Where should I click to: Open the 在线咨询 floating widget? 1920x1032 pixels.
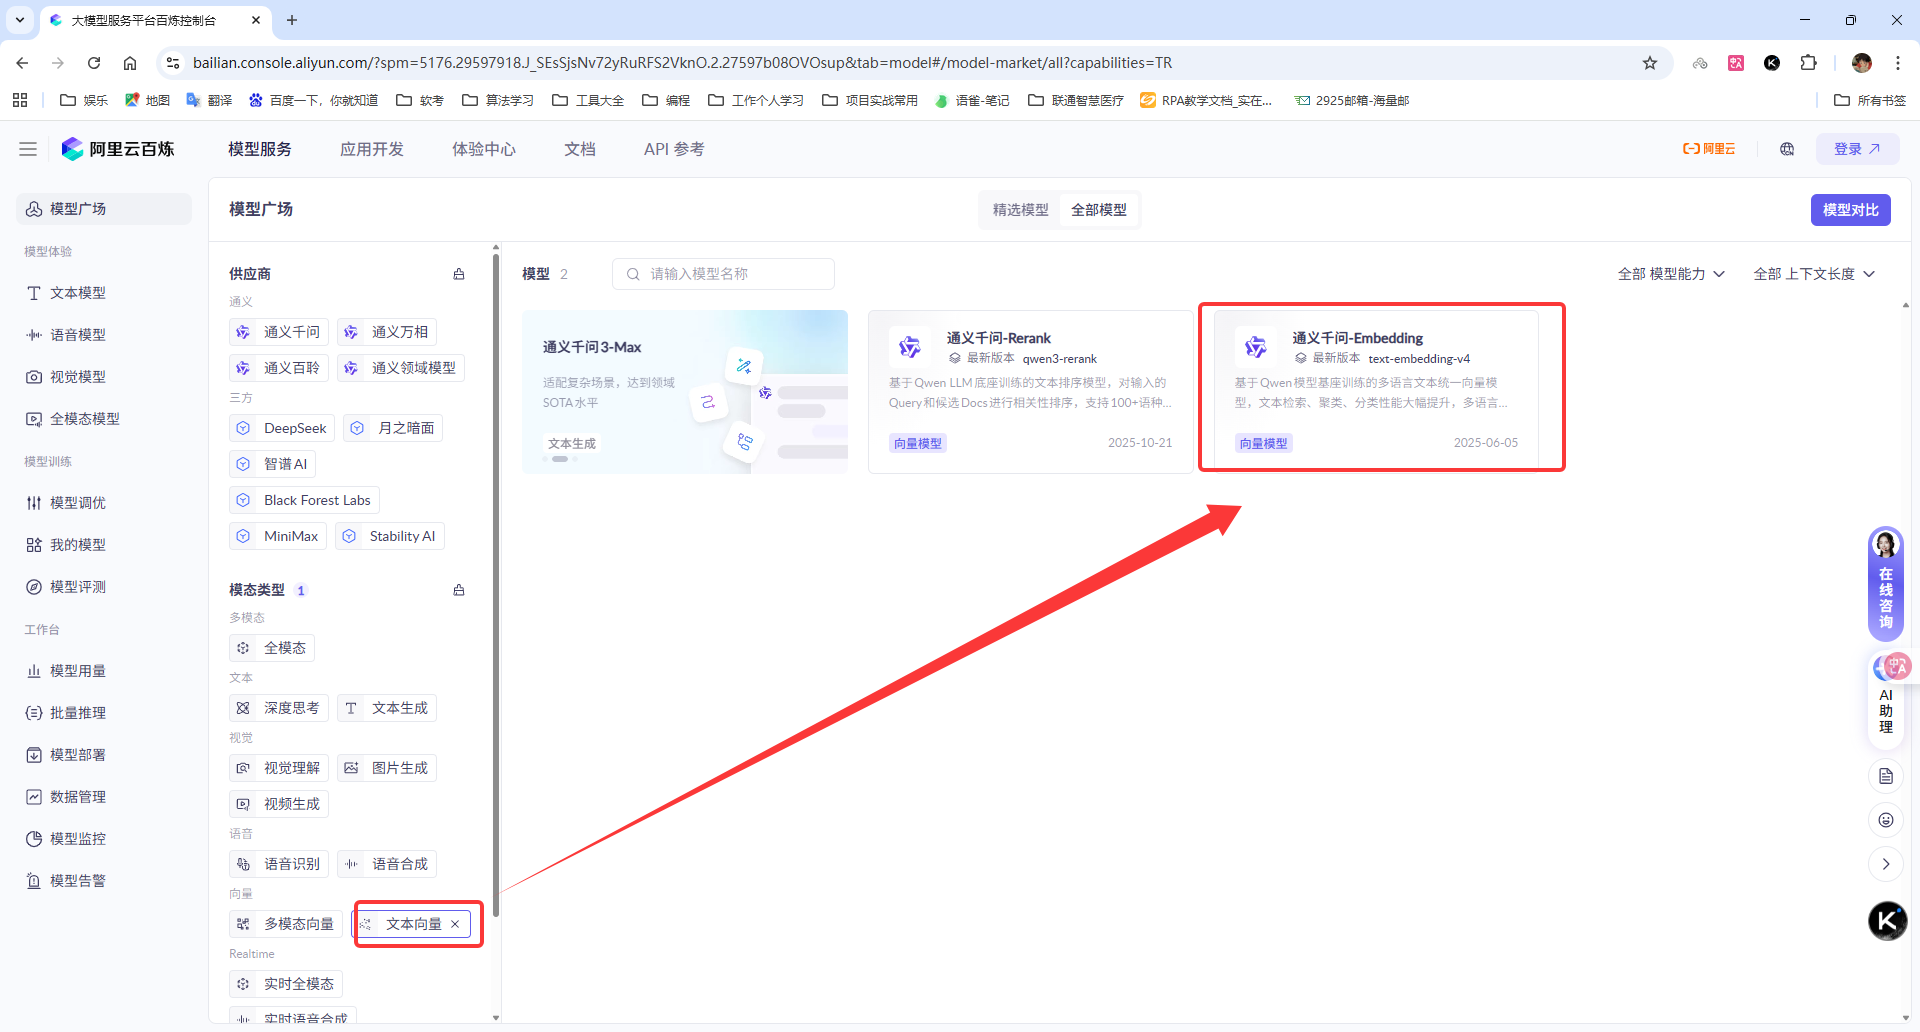click(1886, 584)
